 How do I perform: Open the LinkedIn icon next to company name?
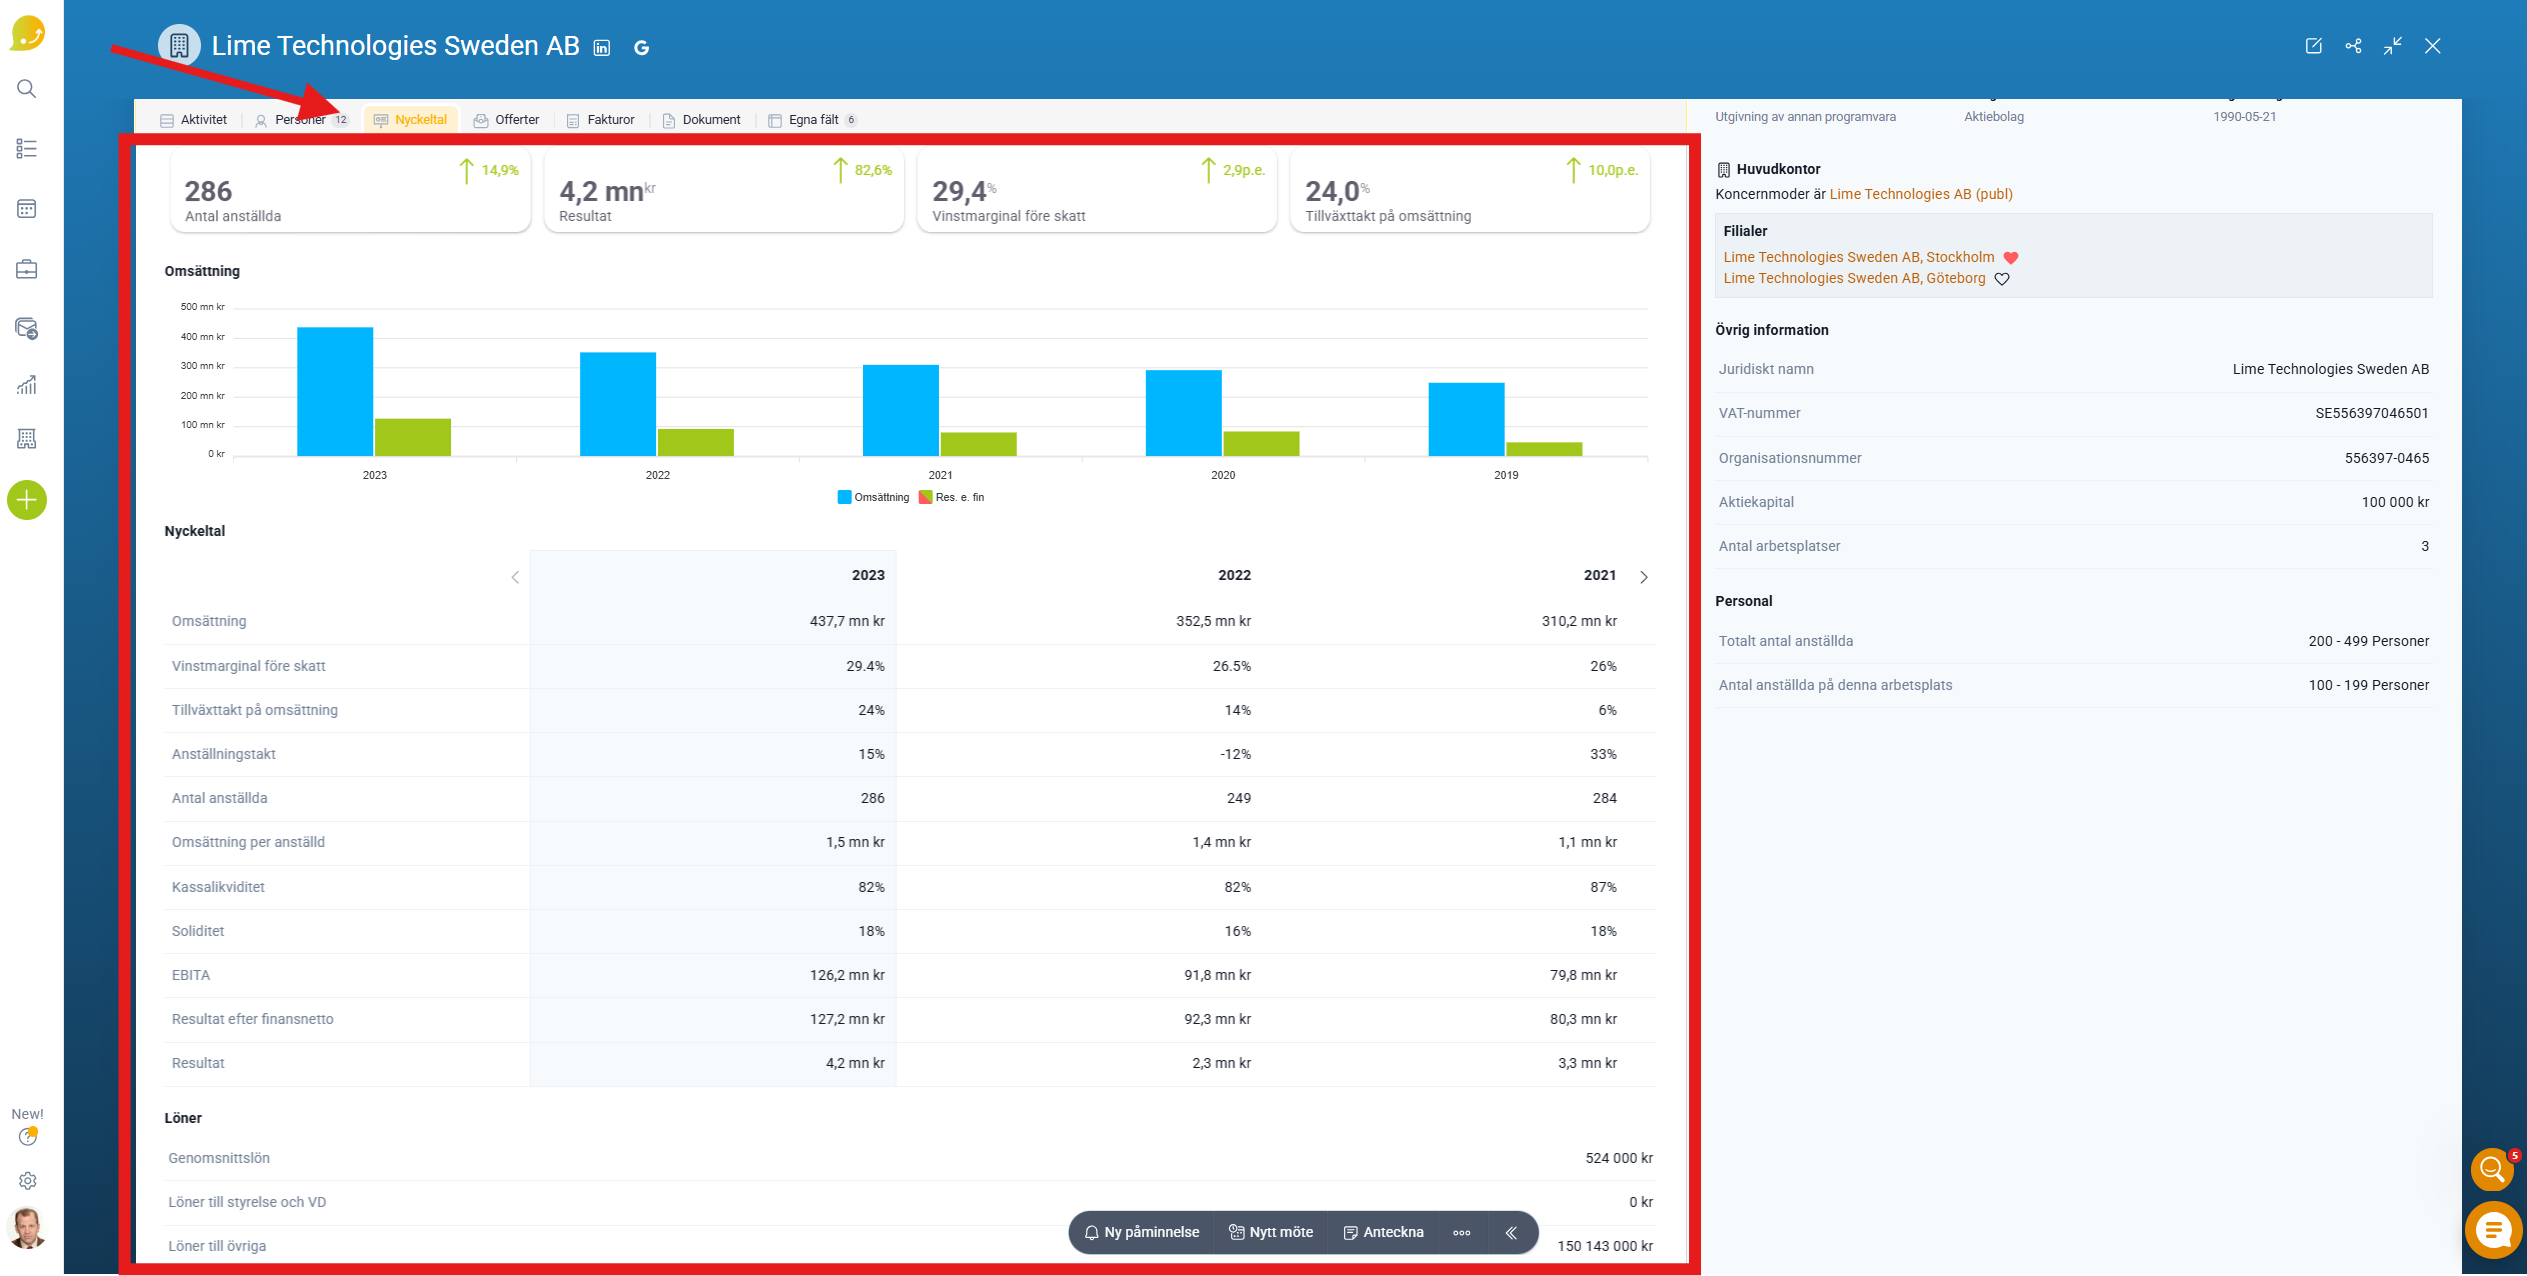click(x=602, y=48)
